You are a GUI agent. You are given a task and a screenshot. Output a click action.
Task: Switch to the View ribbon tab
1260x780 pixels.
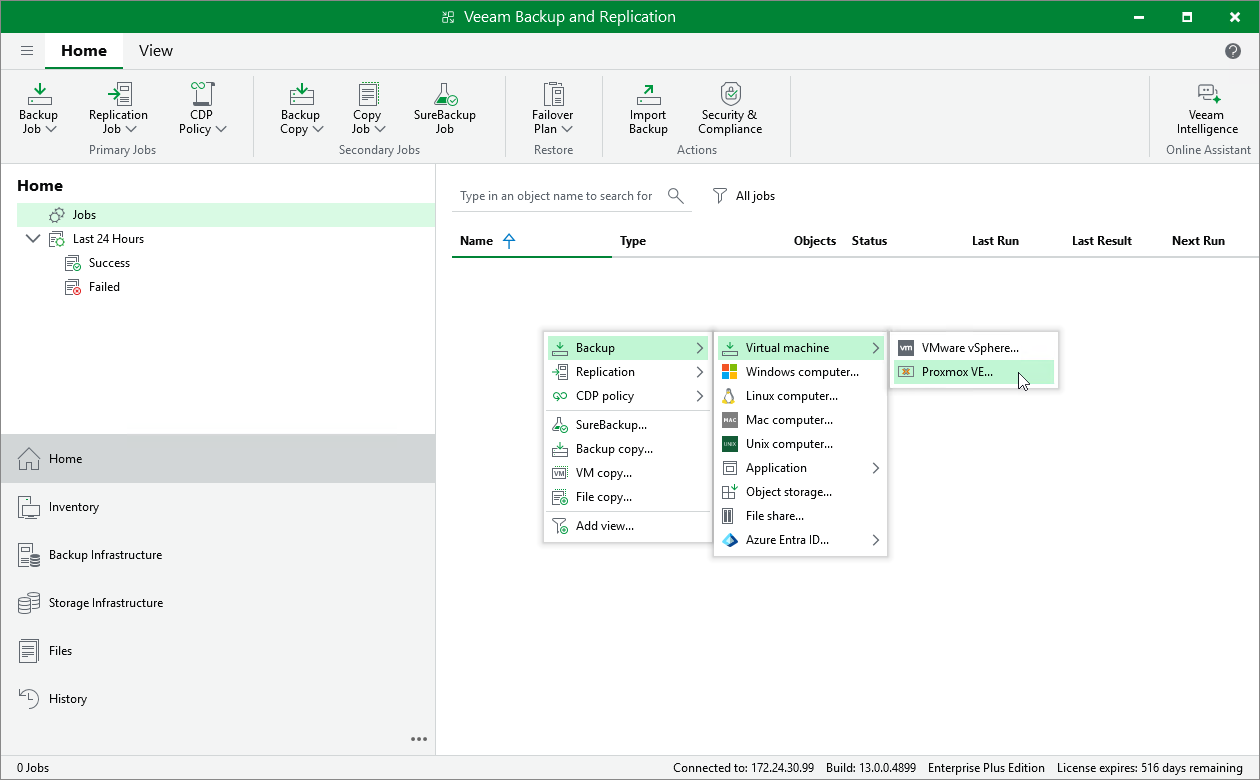[x=155, y=51]
